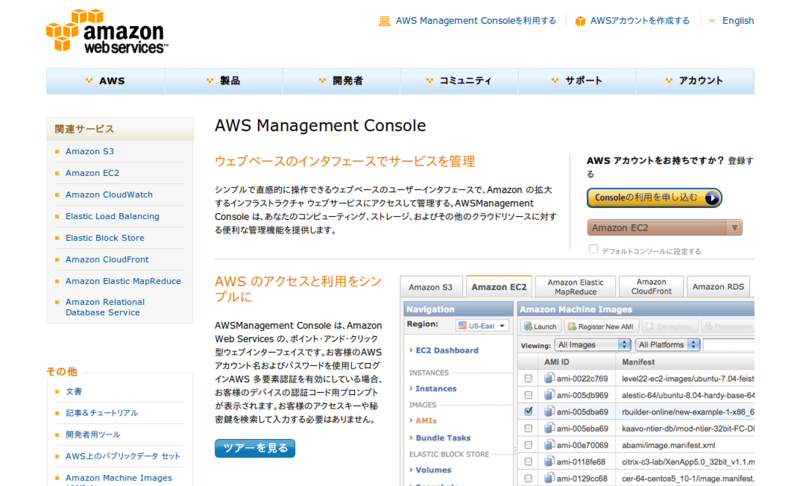Open AWS Management Consoleを利用する link
Viewport: 800px width, 486px height.
[x=476, y=21]
